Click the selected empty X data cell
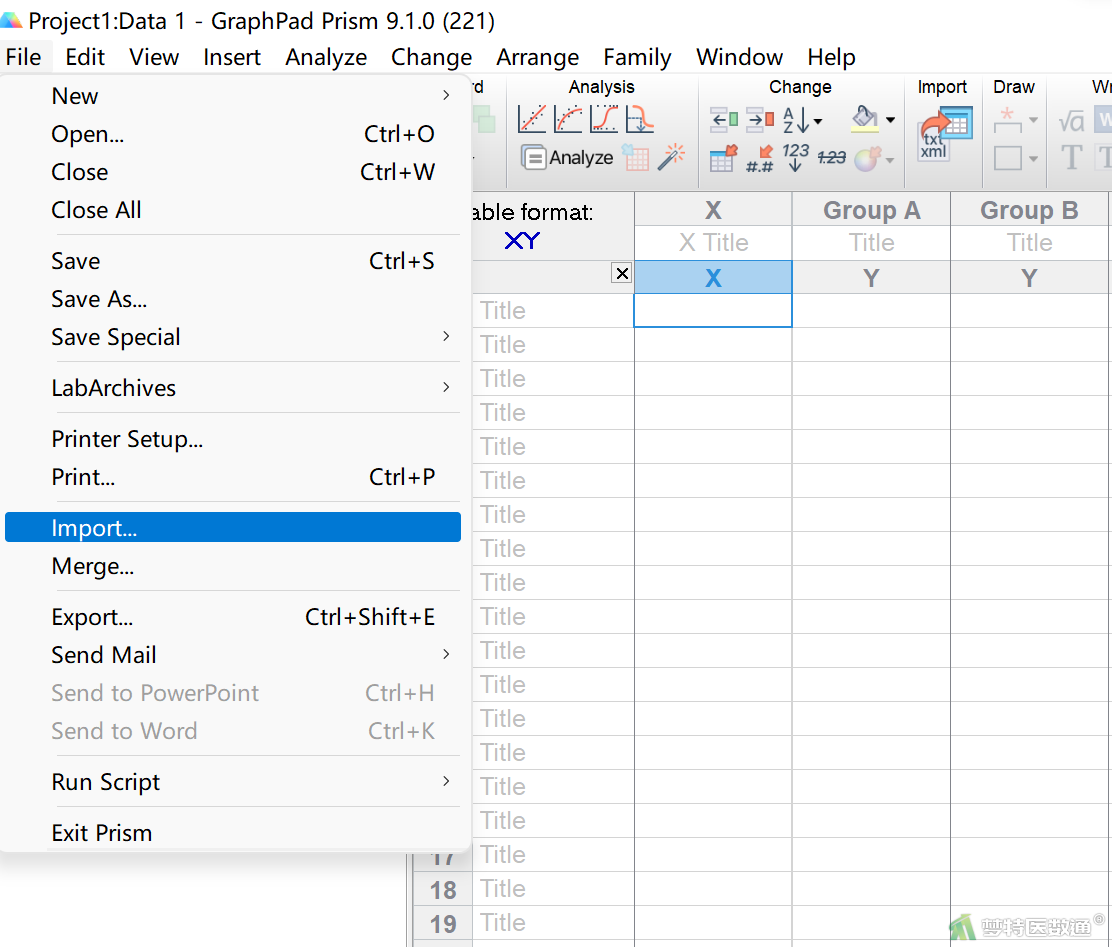 click(713, 311)
